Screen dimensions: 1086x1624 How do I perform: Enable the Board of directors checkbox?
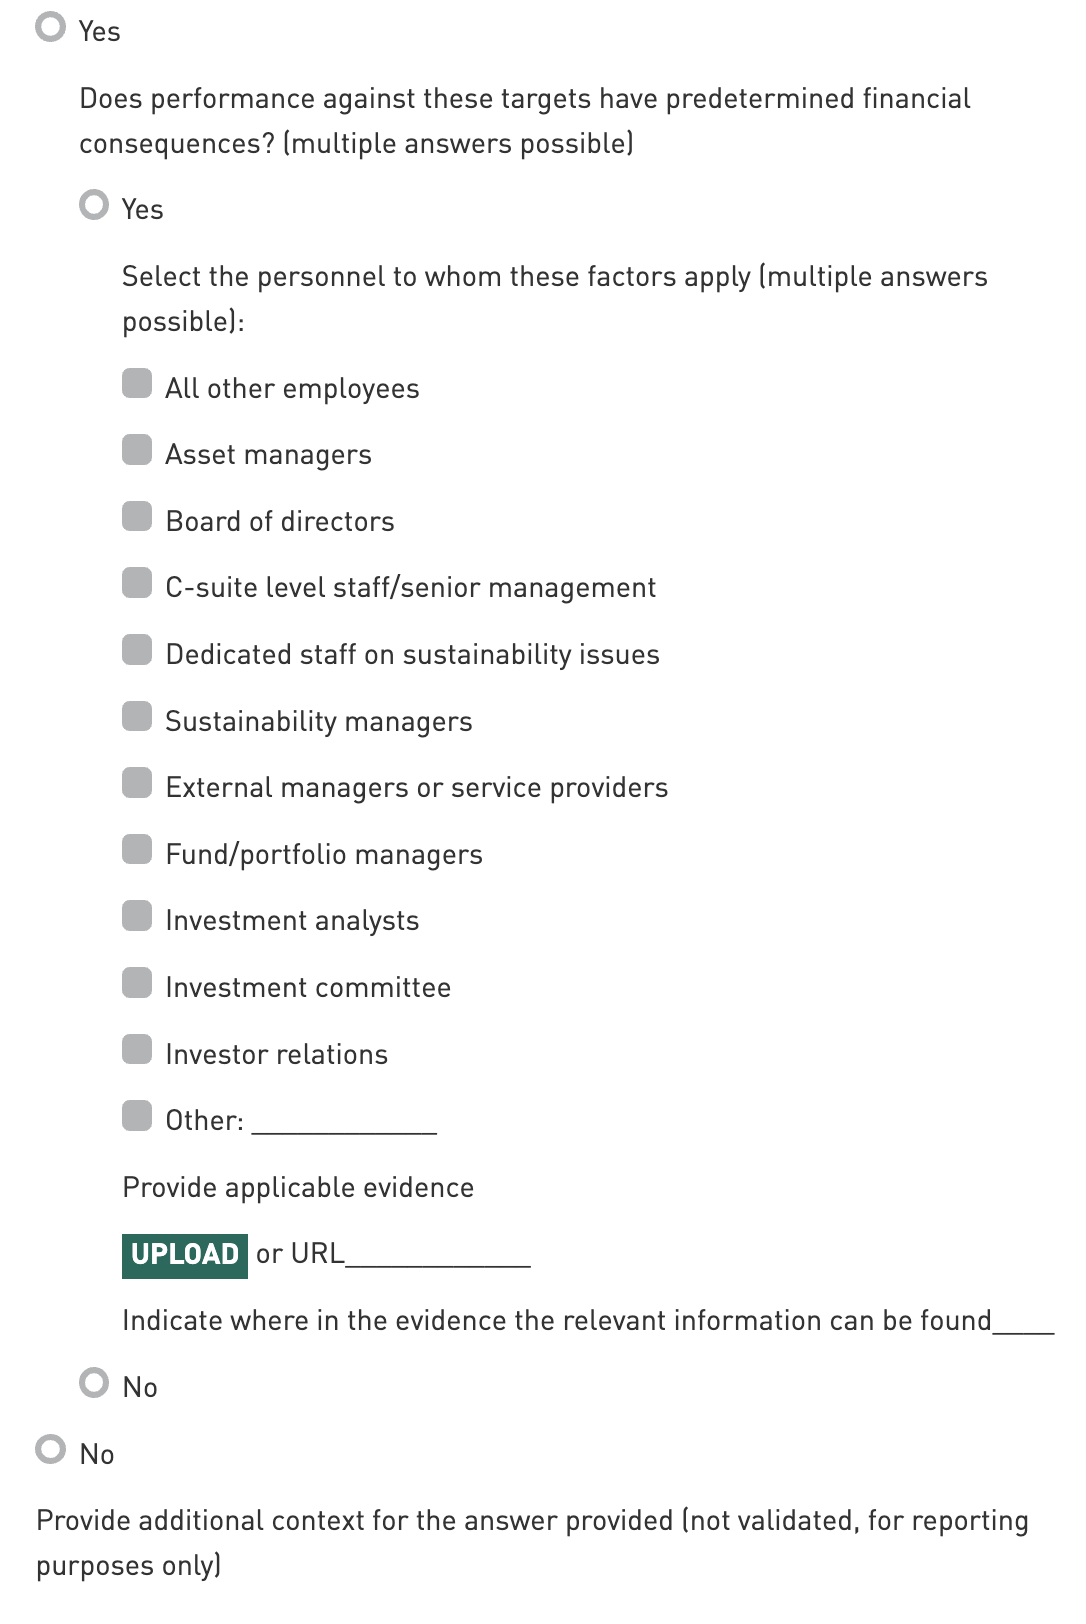(x=137, y=517)
